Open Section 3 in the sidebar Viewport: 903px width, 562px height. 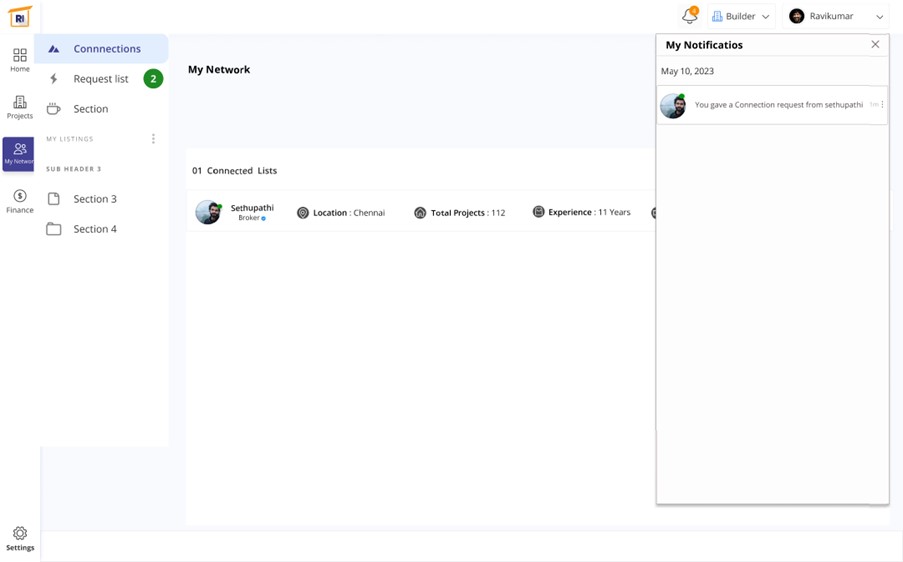point(94,199)
